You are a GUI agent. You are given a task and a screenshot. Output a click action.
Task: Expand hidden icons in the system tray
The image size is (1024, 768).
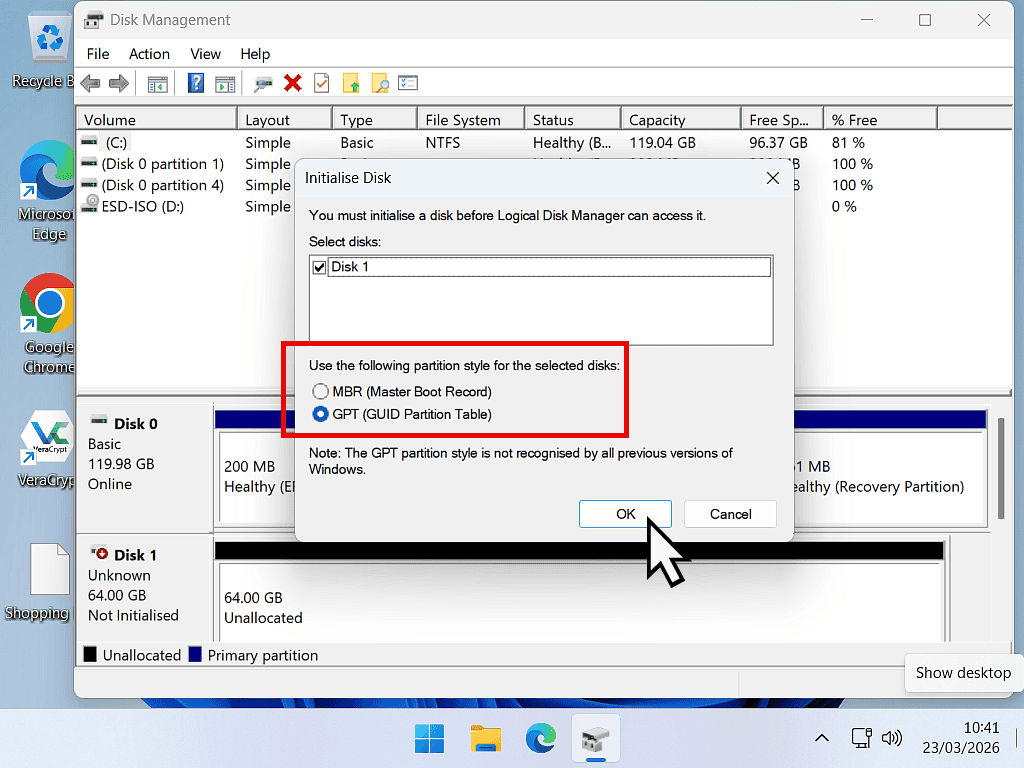coord(821,738)
